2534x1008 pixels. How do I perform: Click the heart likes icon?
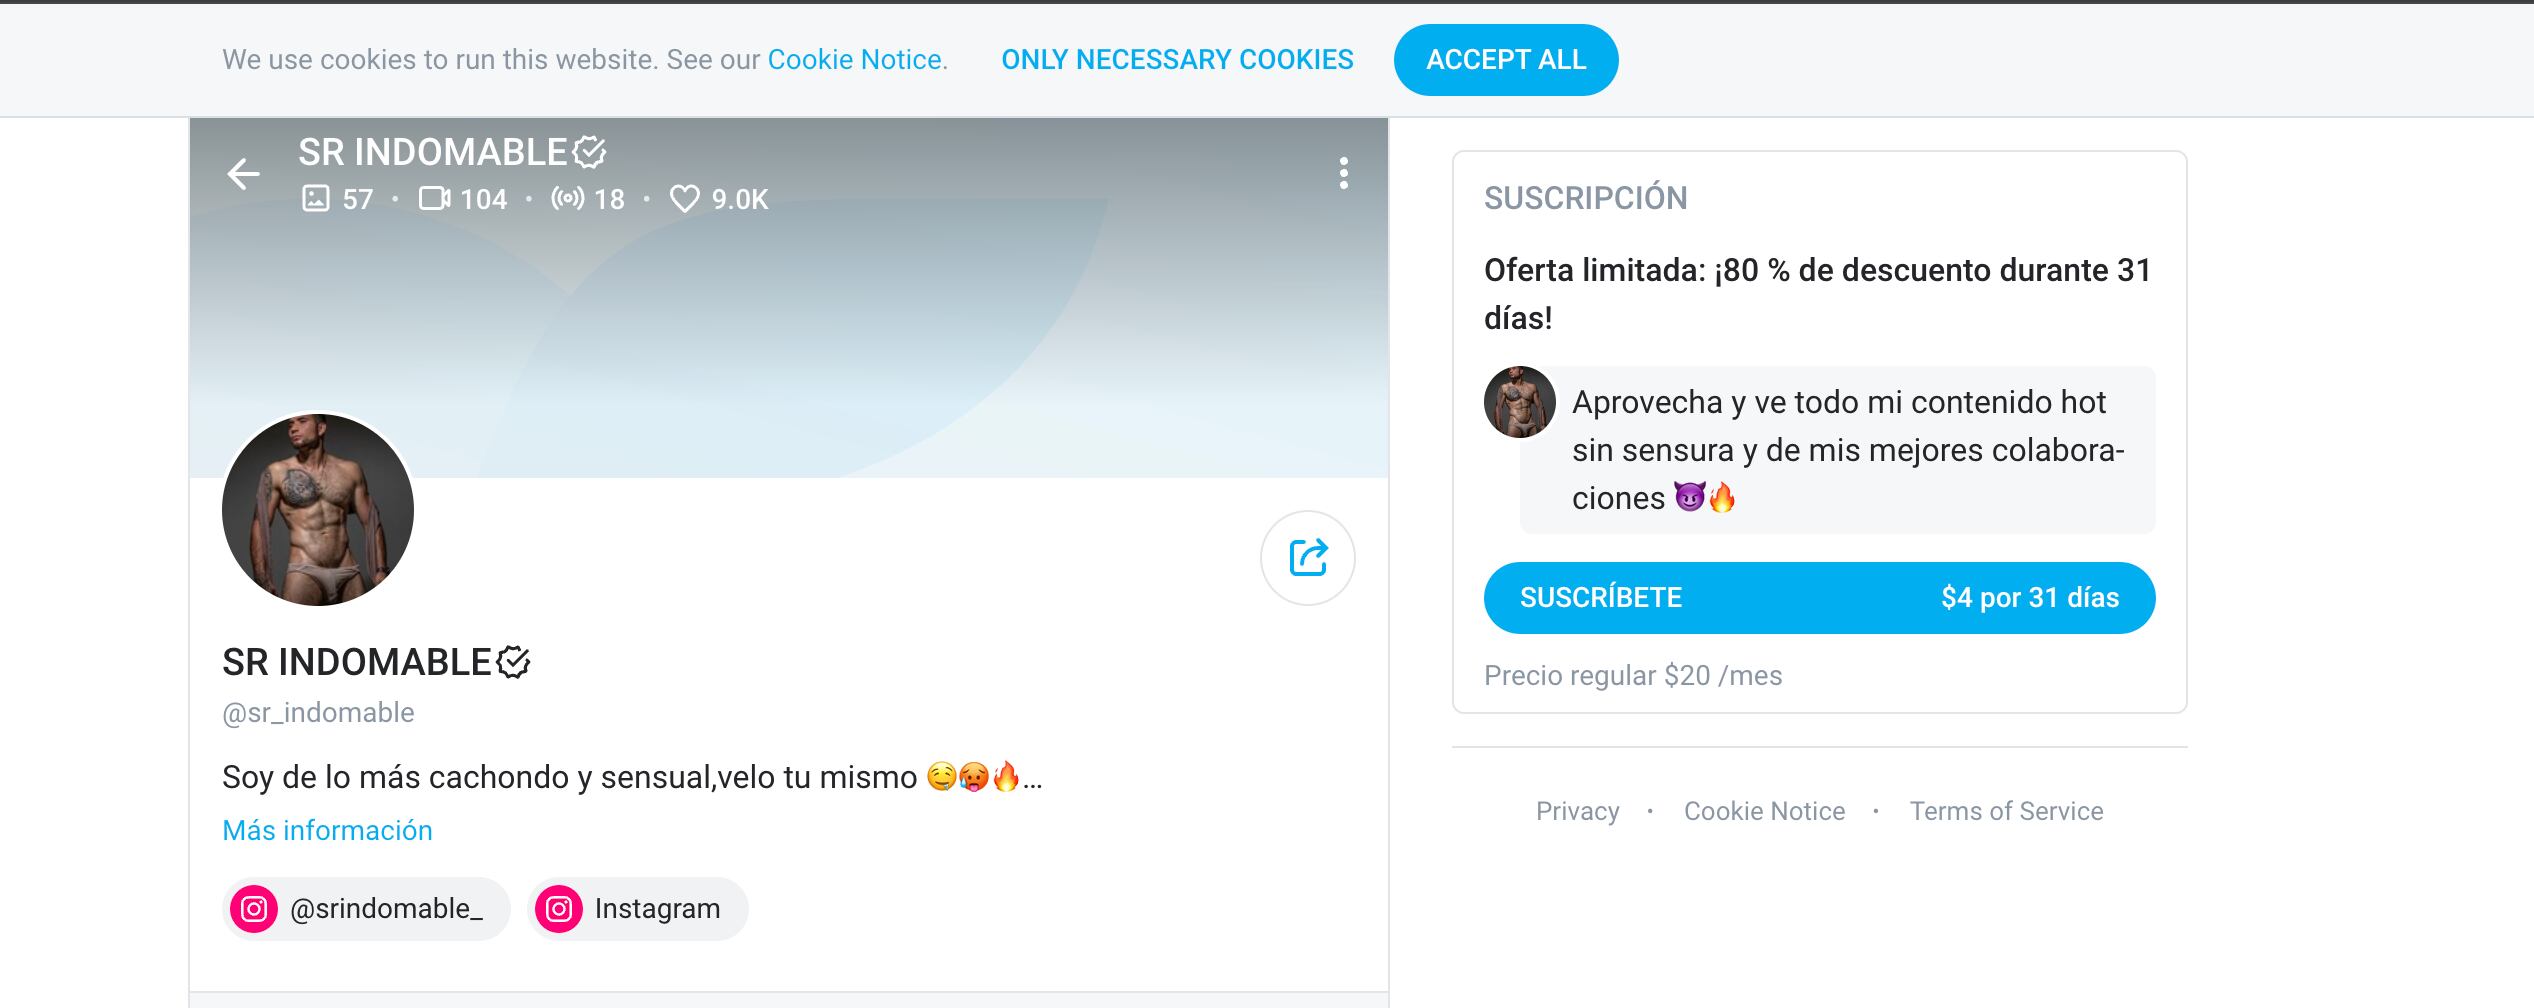[684, 199]
